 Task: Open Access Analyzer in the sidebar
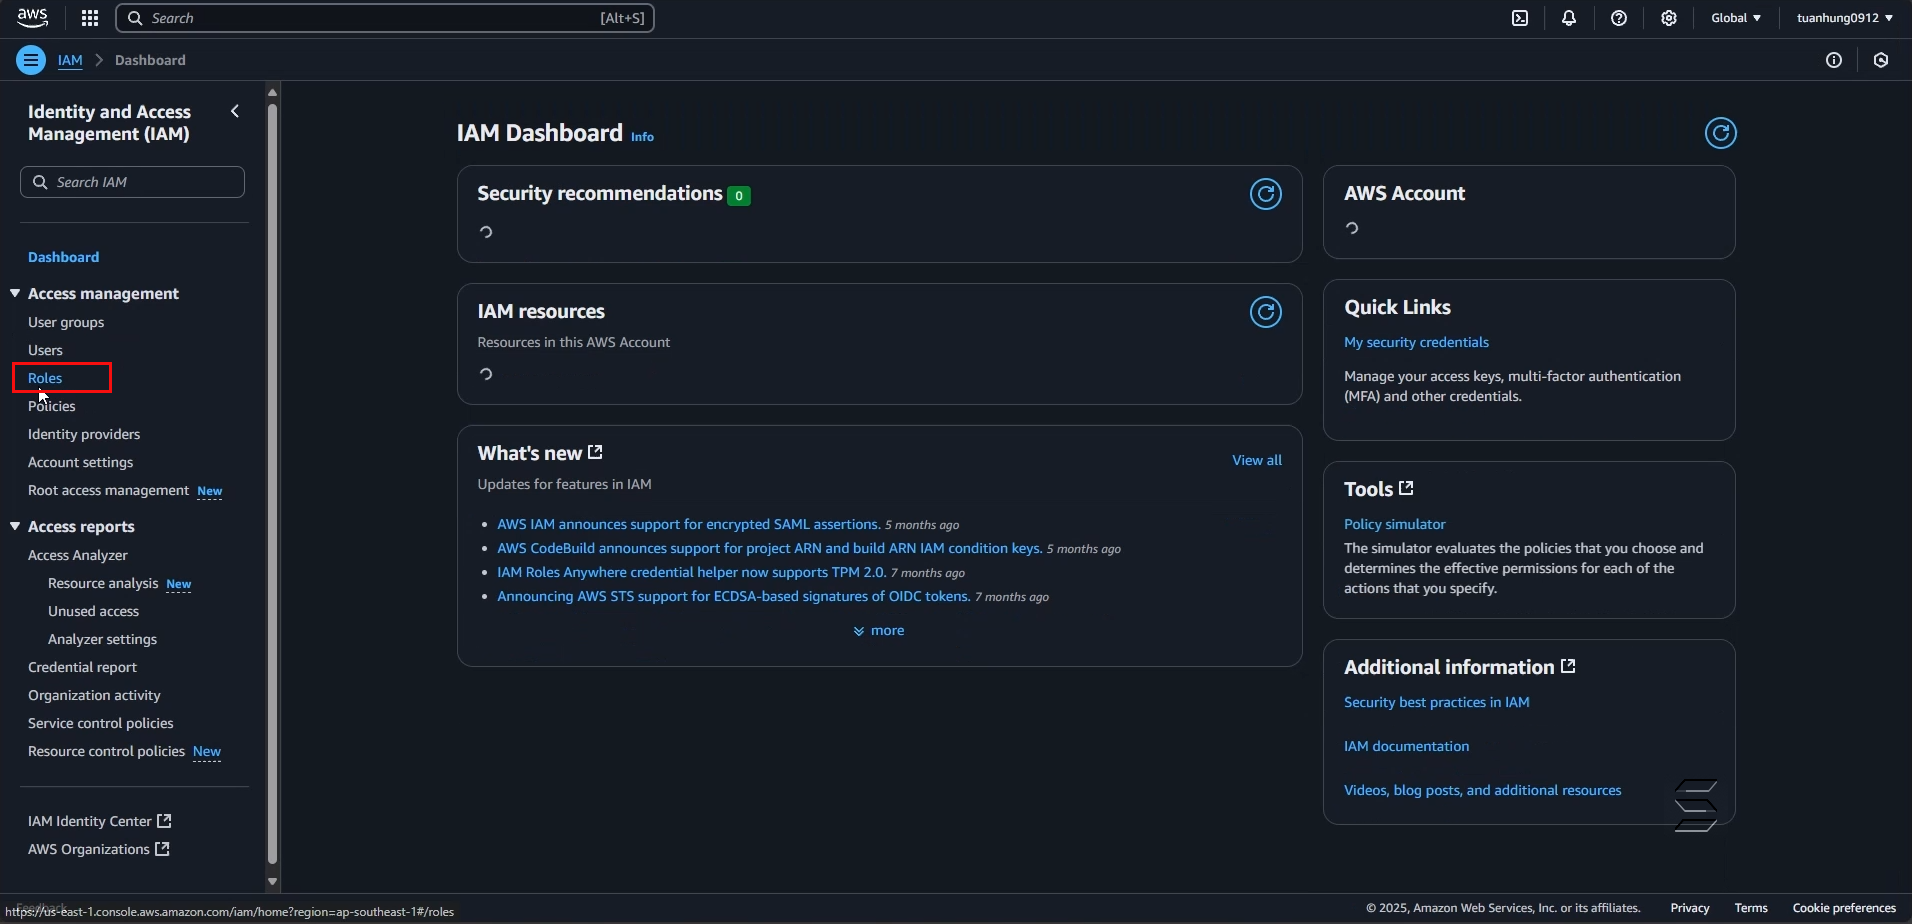click(x=78, y=555)
